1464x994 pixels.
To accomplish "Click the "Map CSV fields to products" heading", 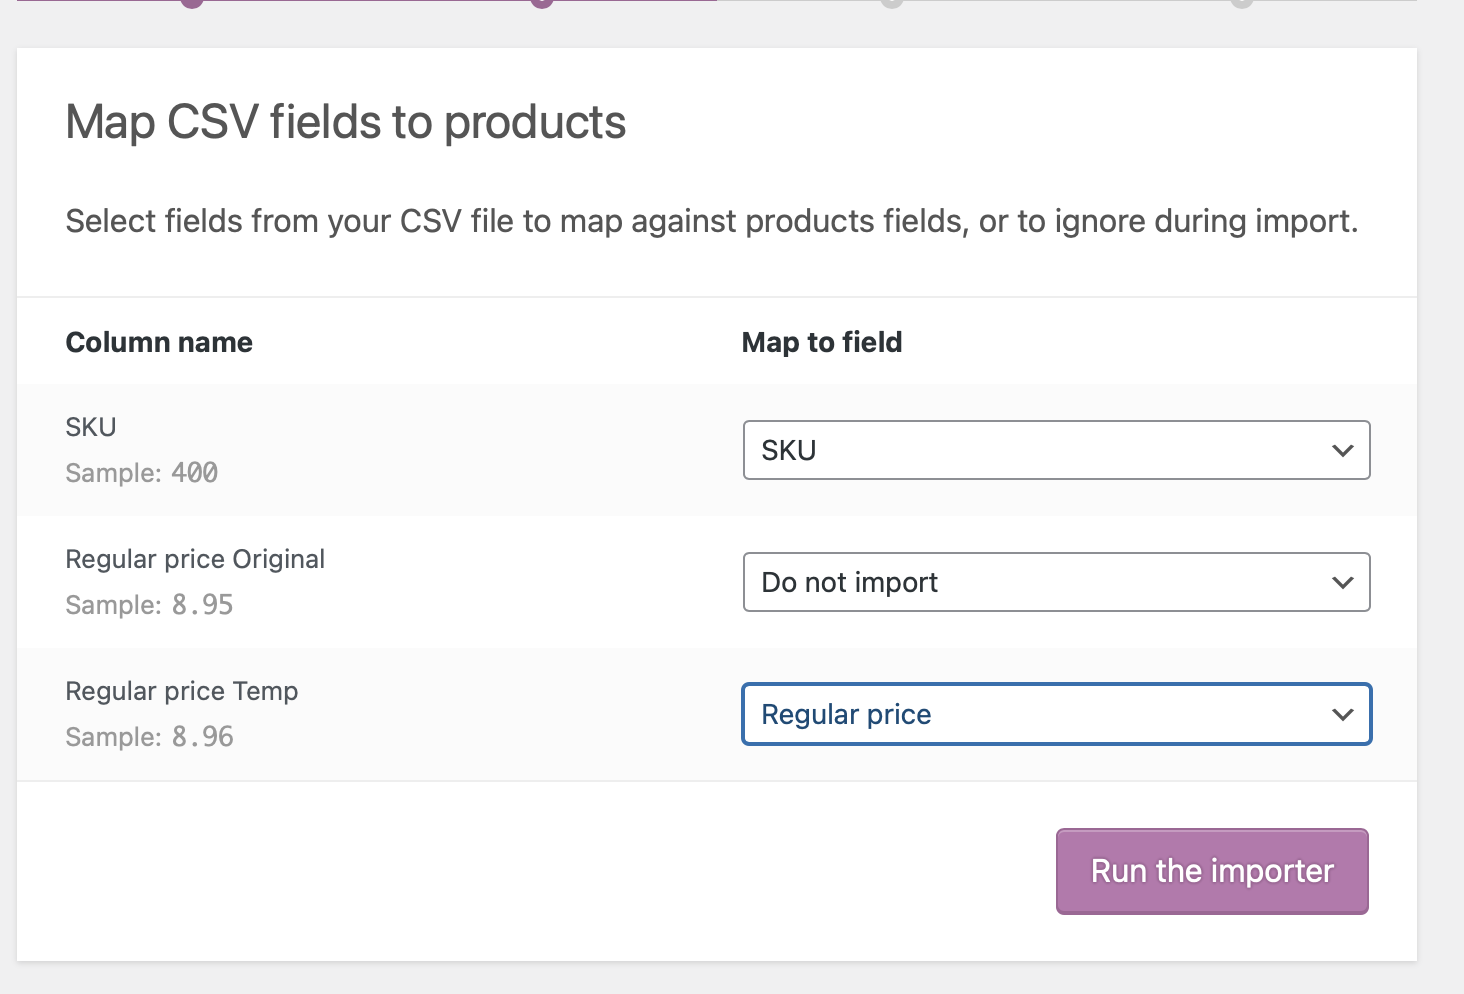I will click(345, 123).
